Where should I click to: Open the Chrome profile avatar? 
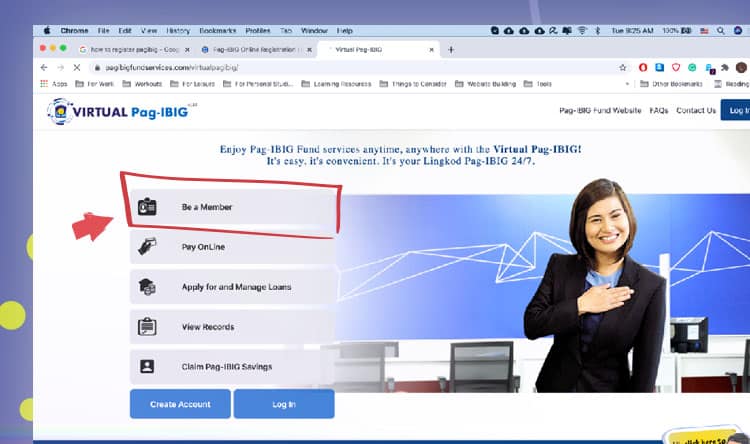click(x=741, y=67)
